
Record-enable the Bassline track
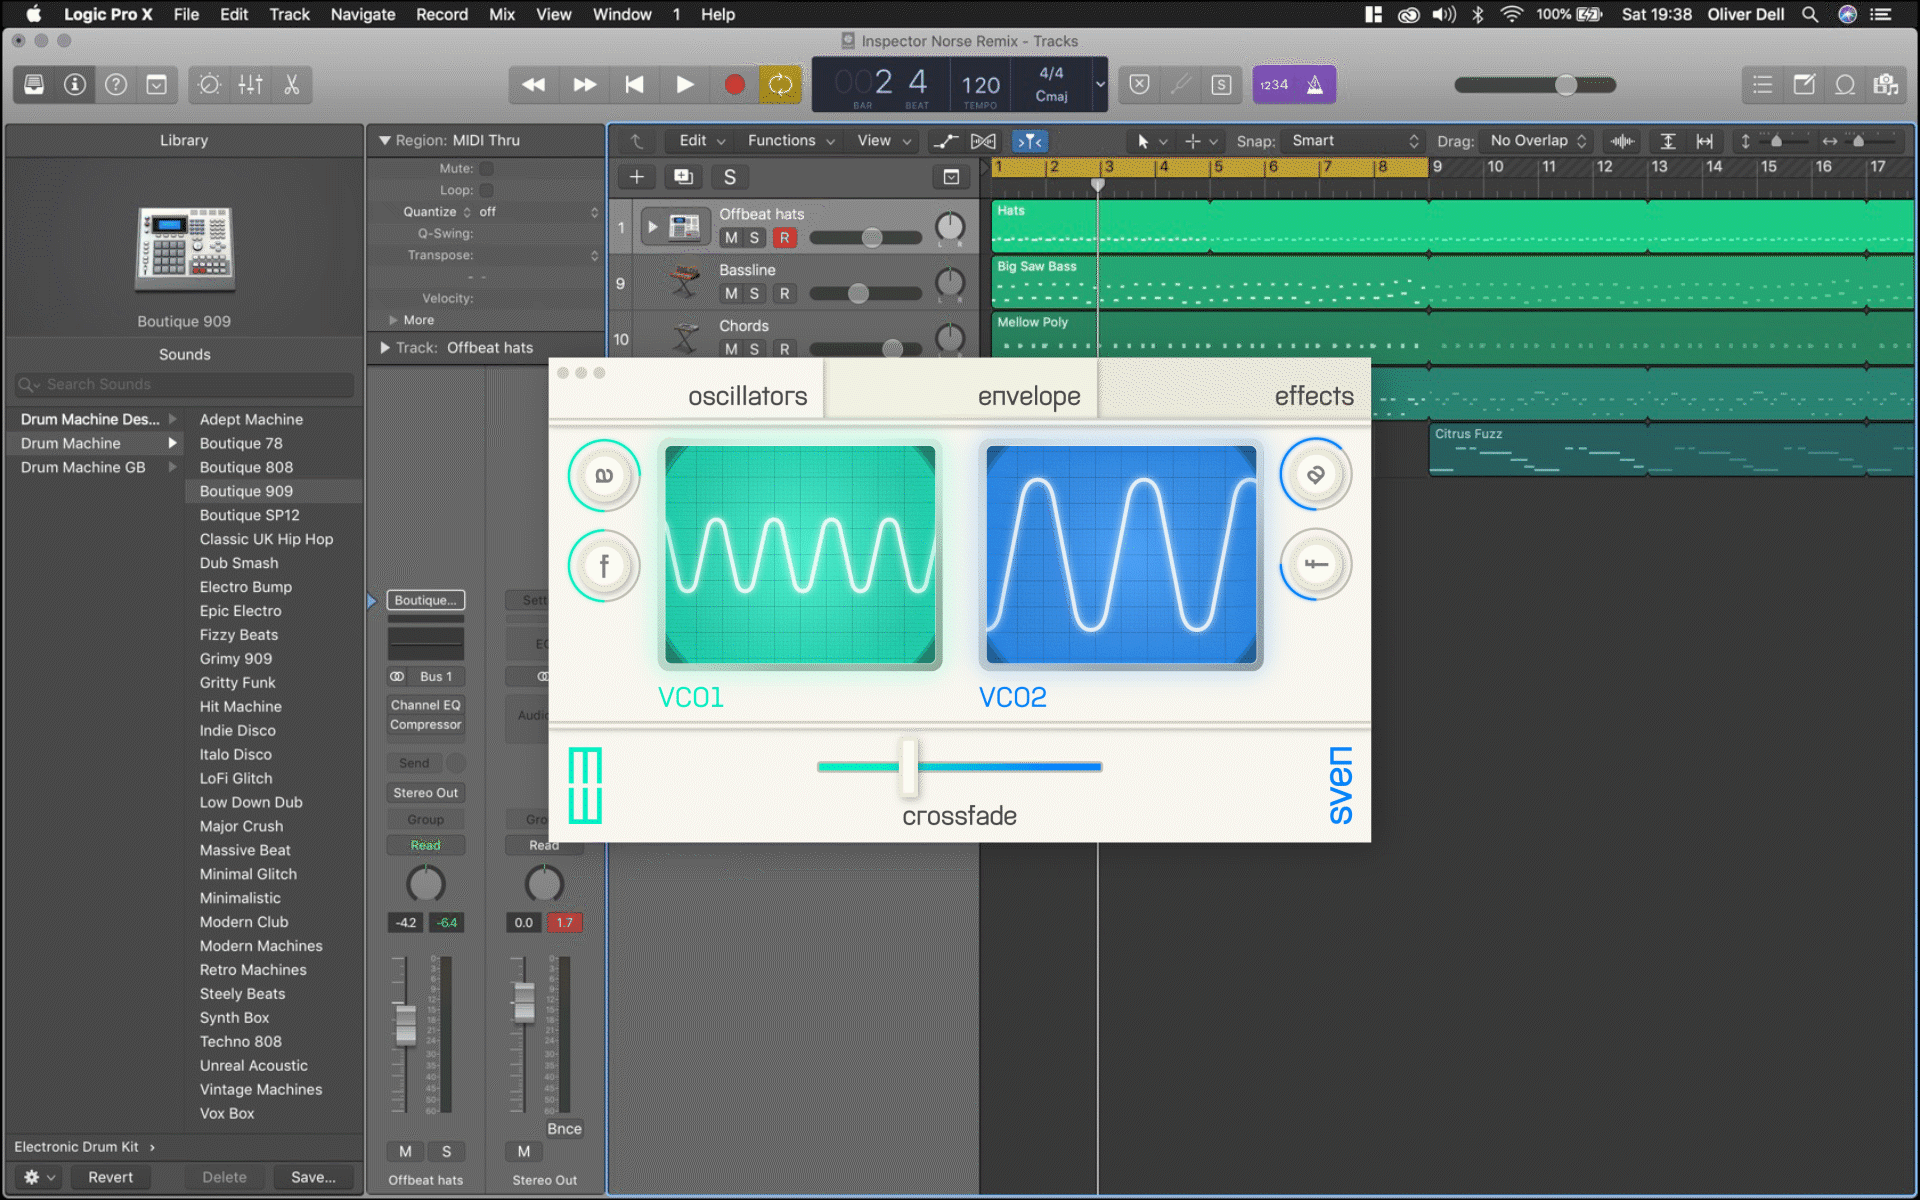(785, 294)
